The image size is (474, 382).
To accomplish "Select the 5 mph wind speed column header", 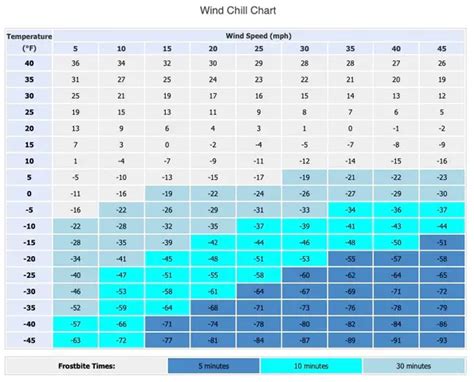I will click(76, 49).
